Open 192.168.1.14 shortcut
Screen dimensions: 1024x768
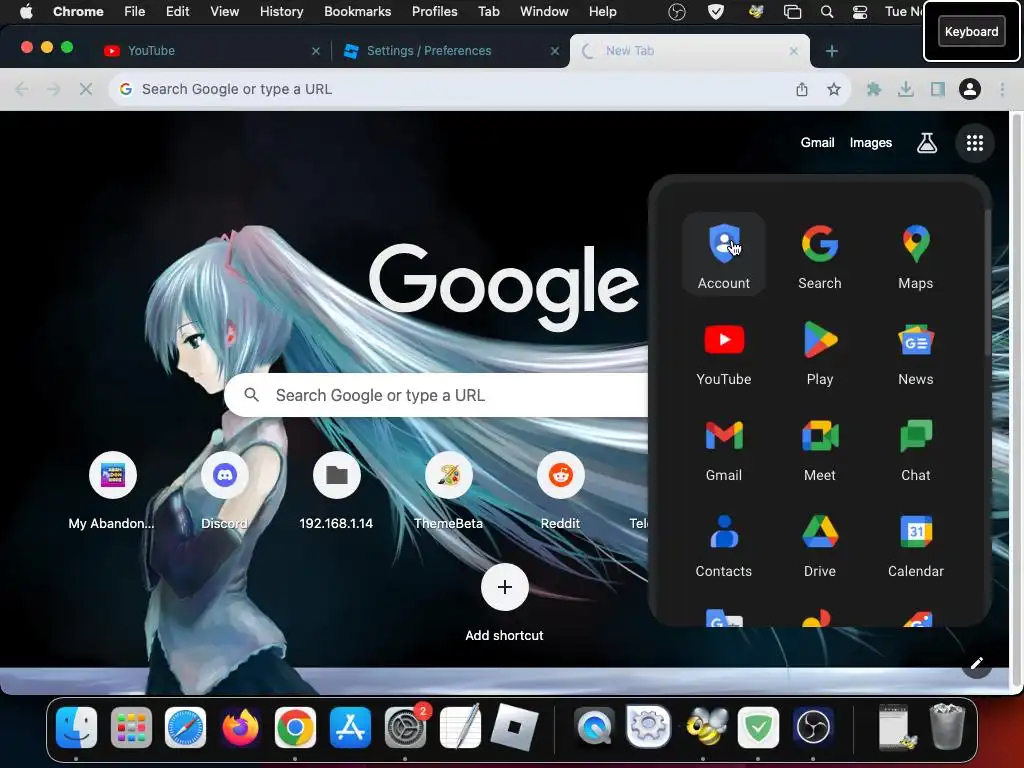coord(336,491)
